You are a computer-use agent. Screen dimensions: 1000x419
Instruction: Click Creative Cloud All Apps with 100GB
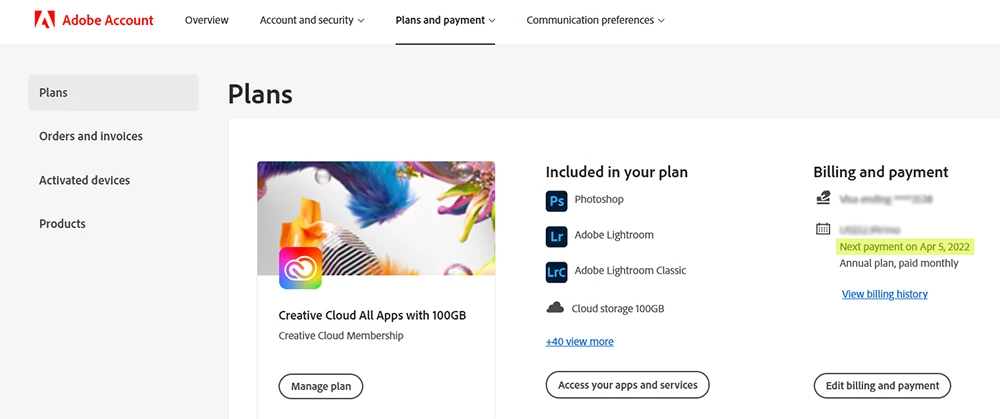click(372, 316)
